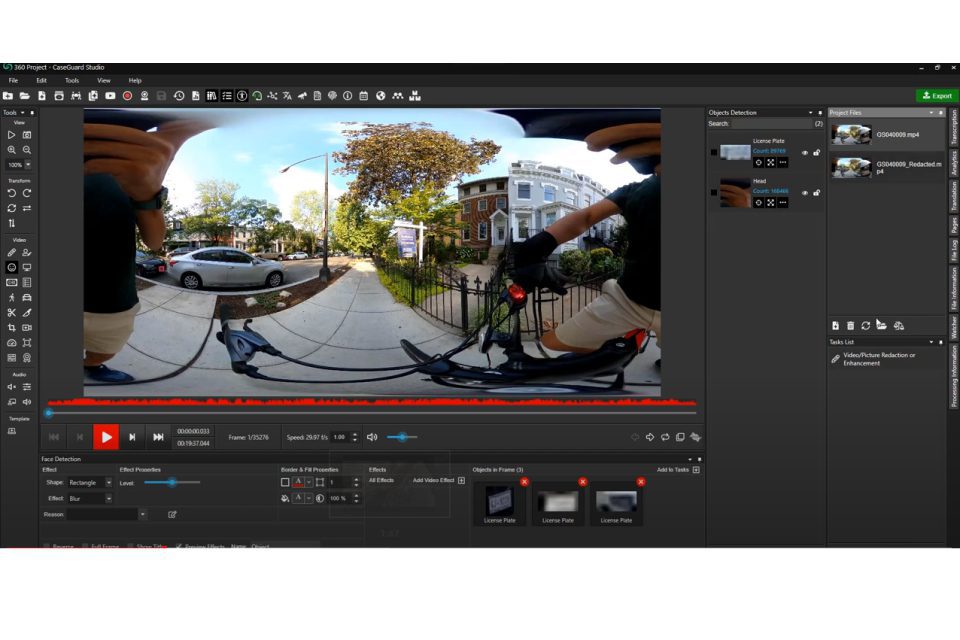This screenshot has height=640, width=960.
Task: Open the YouTube import icon in toolbar
Action: point(110,96)
